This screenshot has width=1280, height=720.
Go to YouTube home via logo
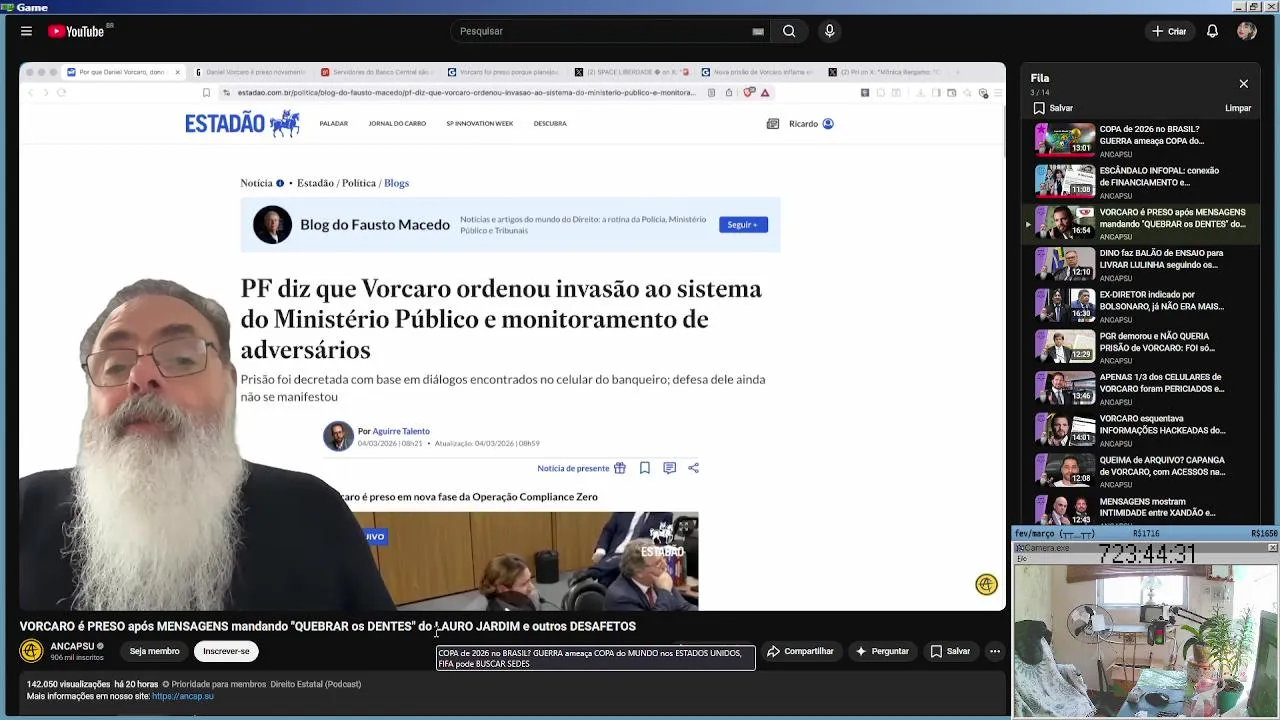click(77, 31)
